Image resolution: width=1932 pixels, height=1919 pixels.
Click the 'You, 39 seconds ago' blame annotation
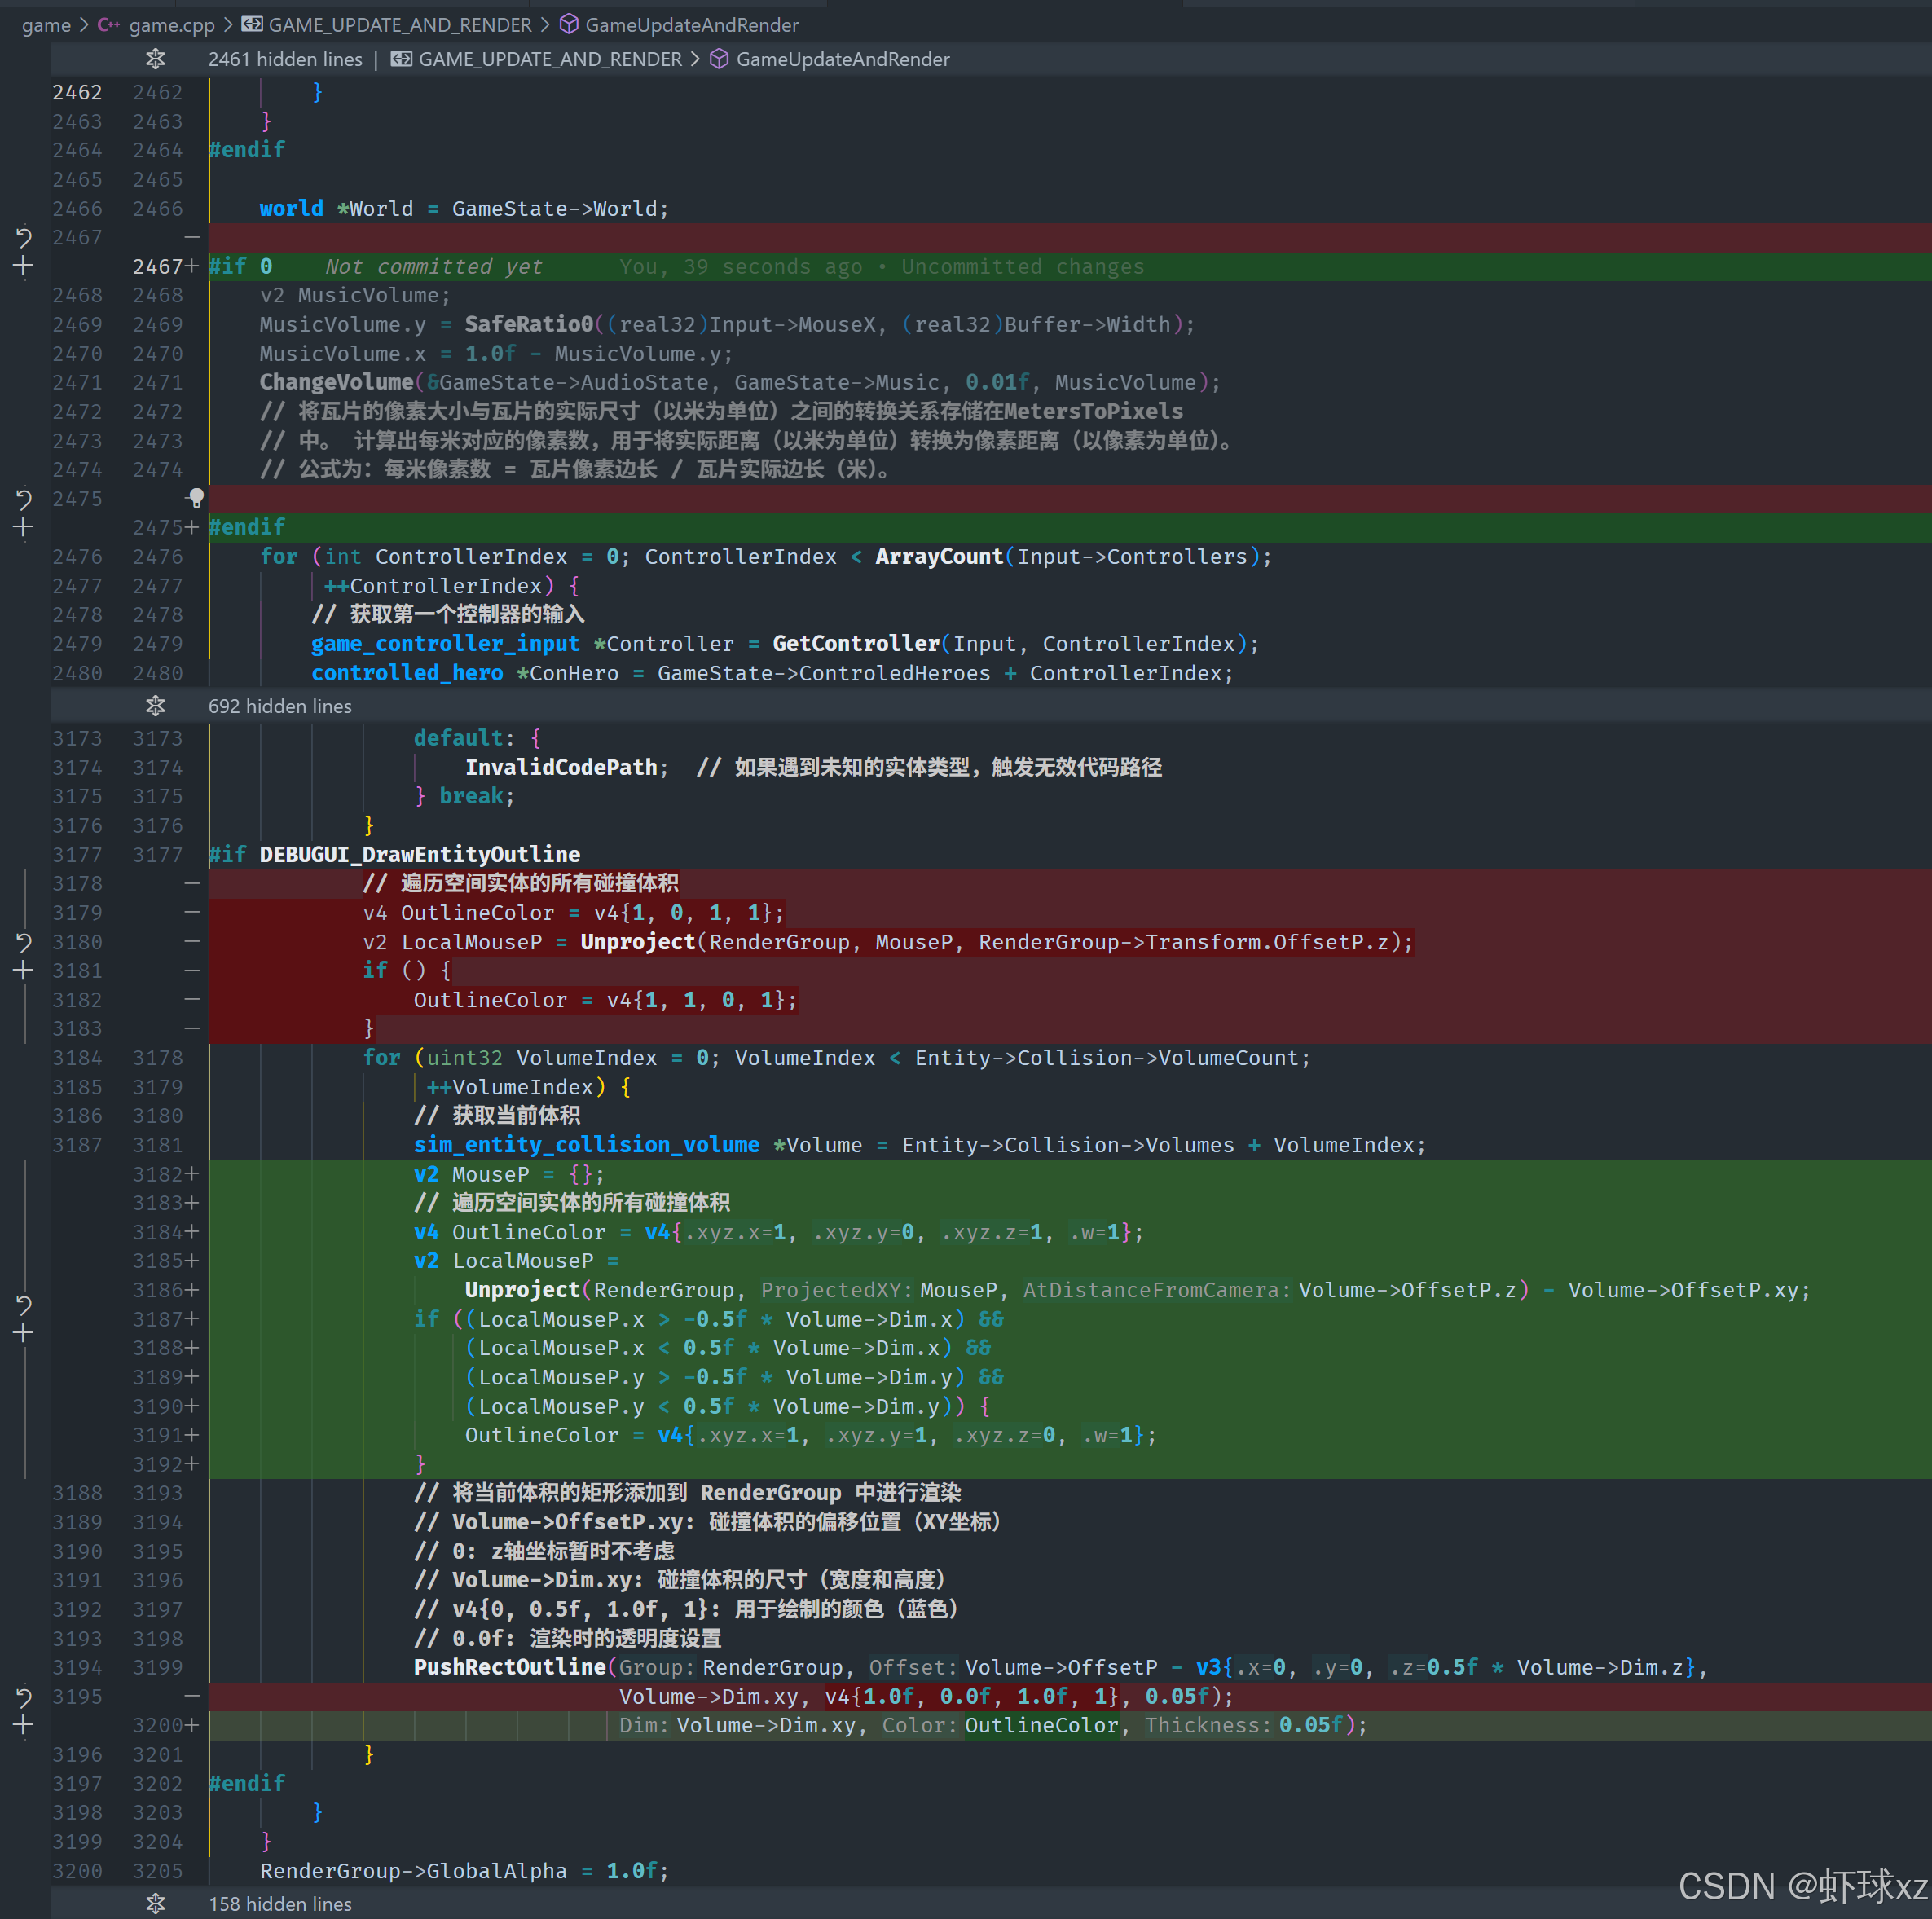[740, 267]
